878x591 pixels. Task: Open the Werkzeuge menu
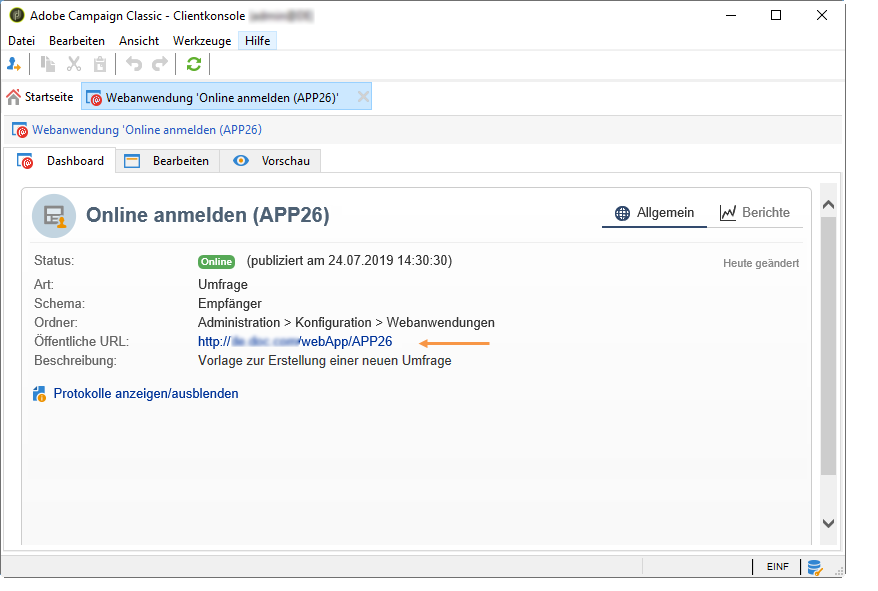(202, 41)
